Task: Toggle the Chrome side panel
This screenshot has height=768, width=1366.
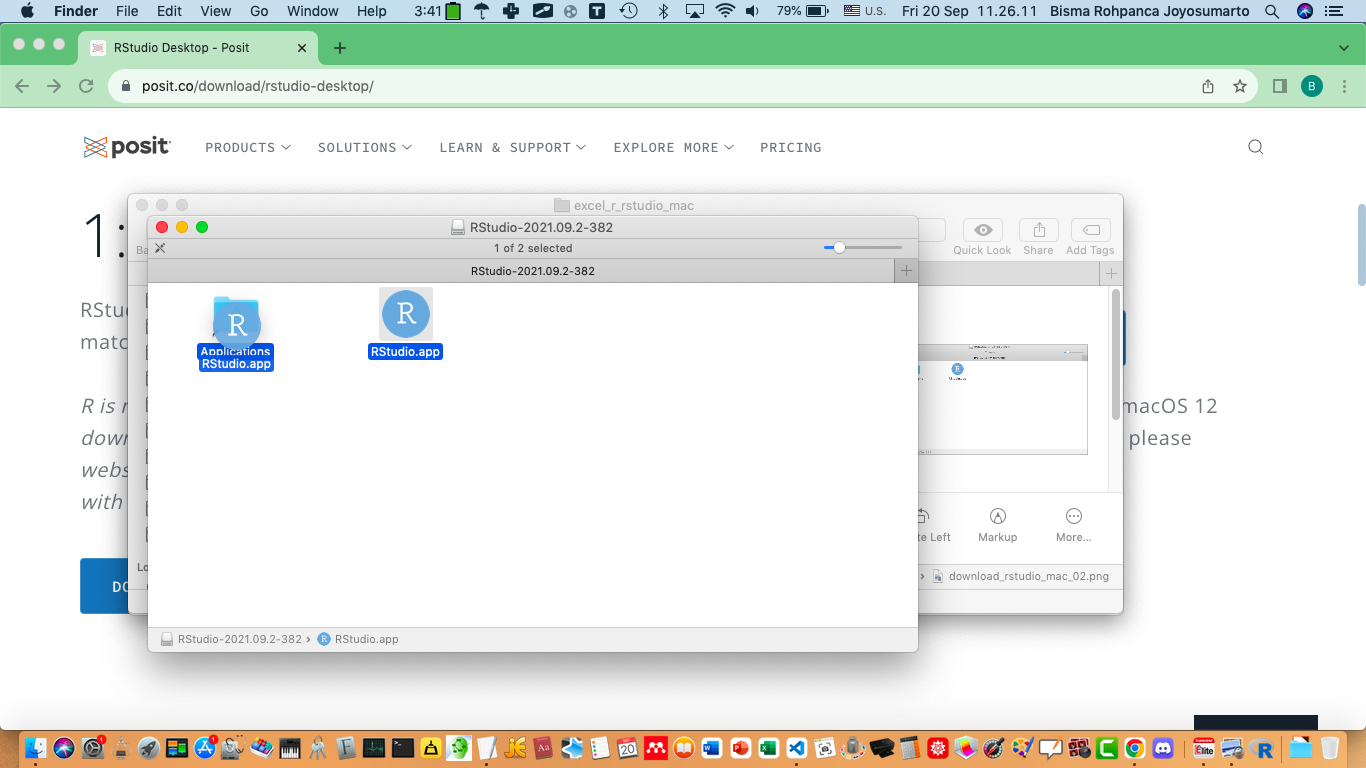Action: 1280,86
